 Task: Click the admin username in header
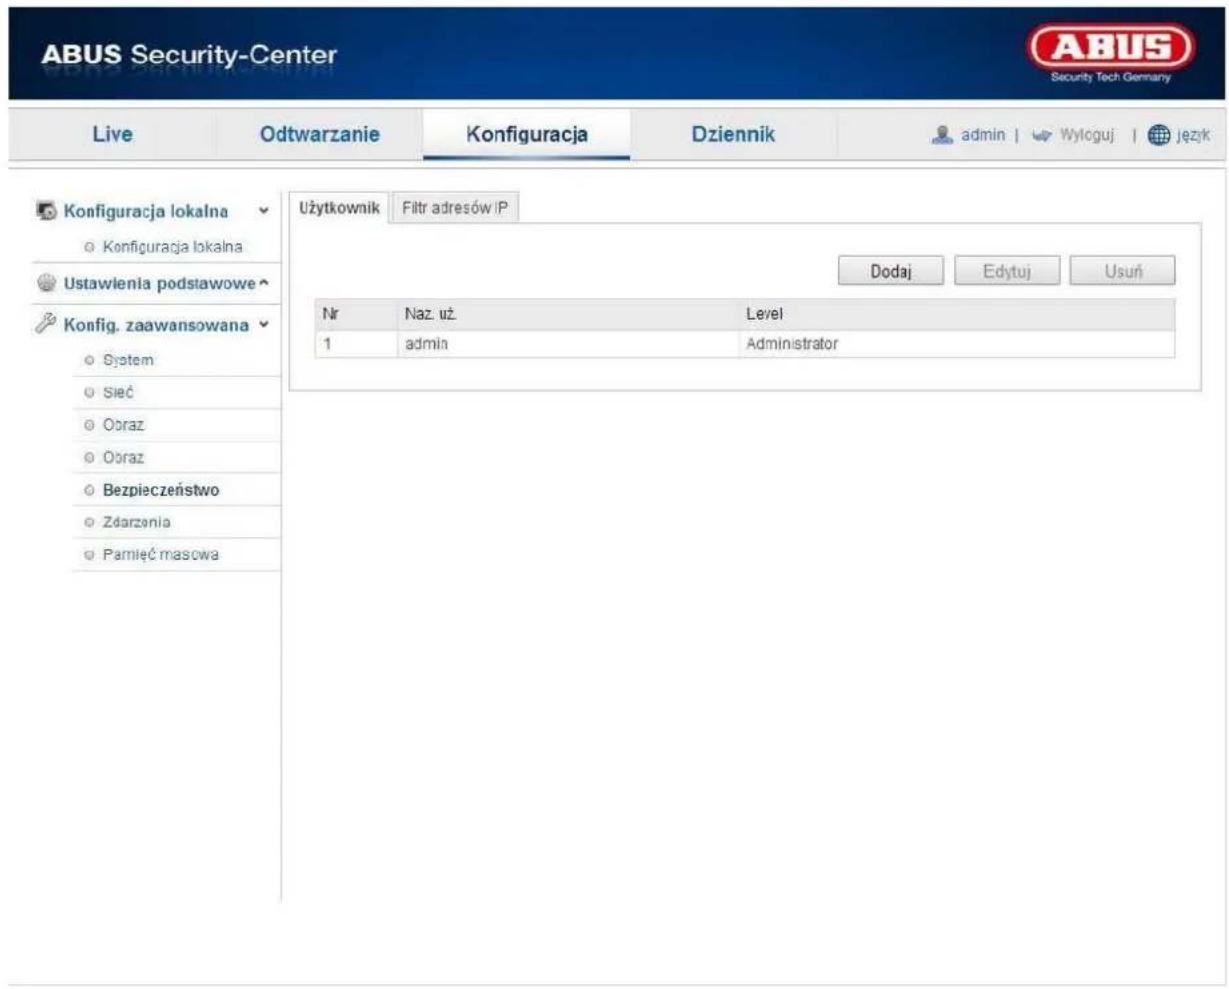(982, 135)
